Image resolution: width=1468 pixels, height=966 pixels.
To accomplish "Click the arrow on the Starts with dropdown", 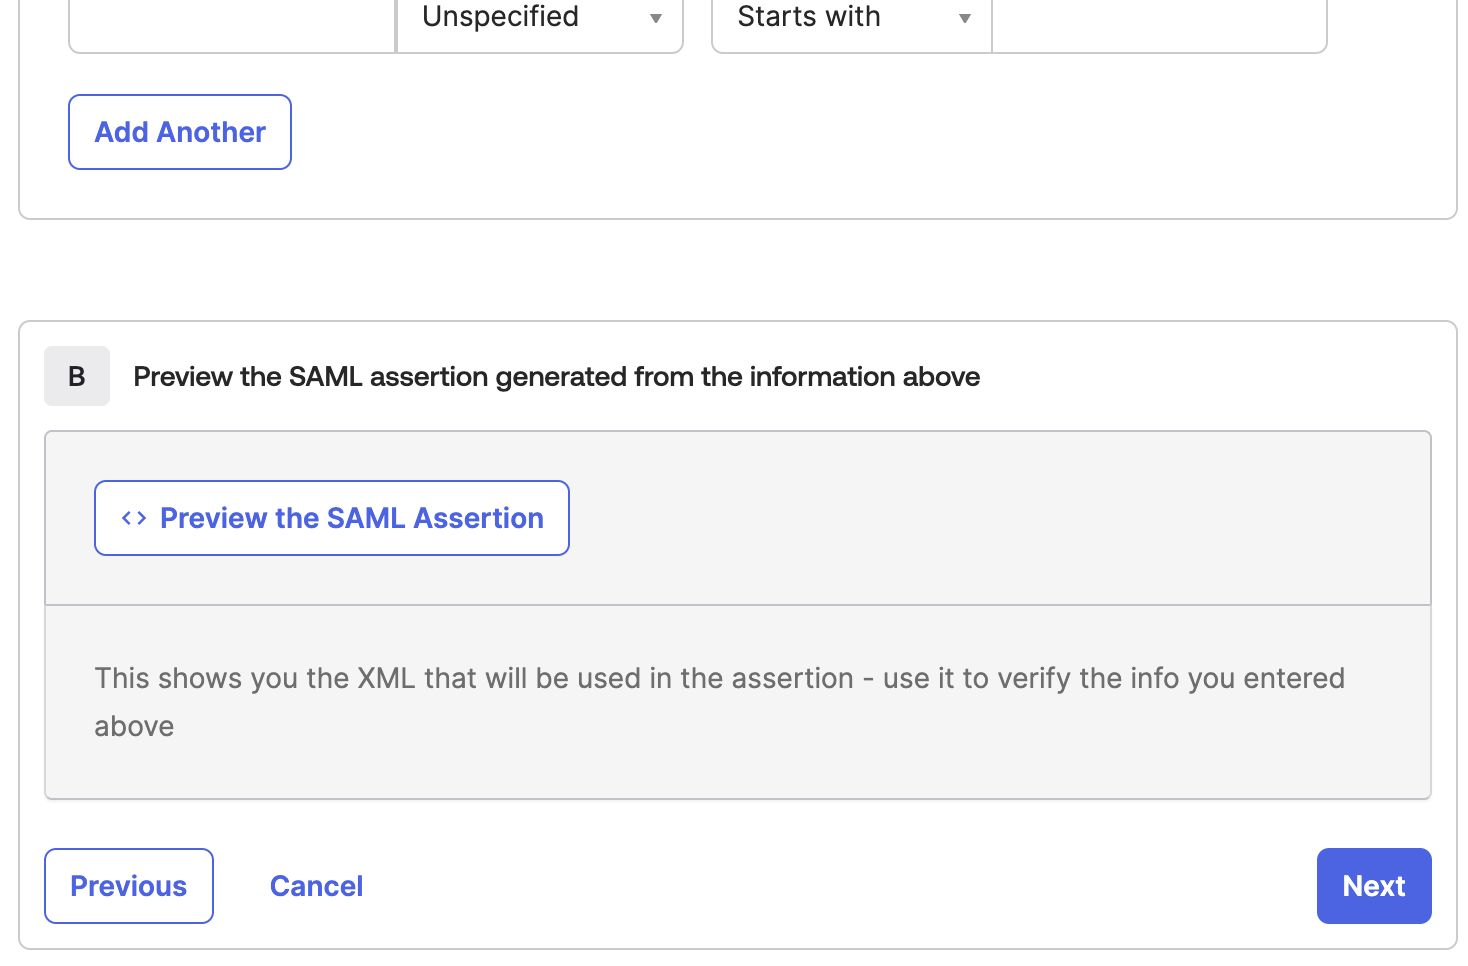I will (x=965, y=18).
